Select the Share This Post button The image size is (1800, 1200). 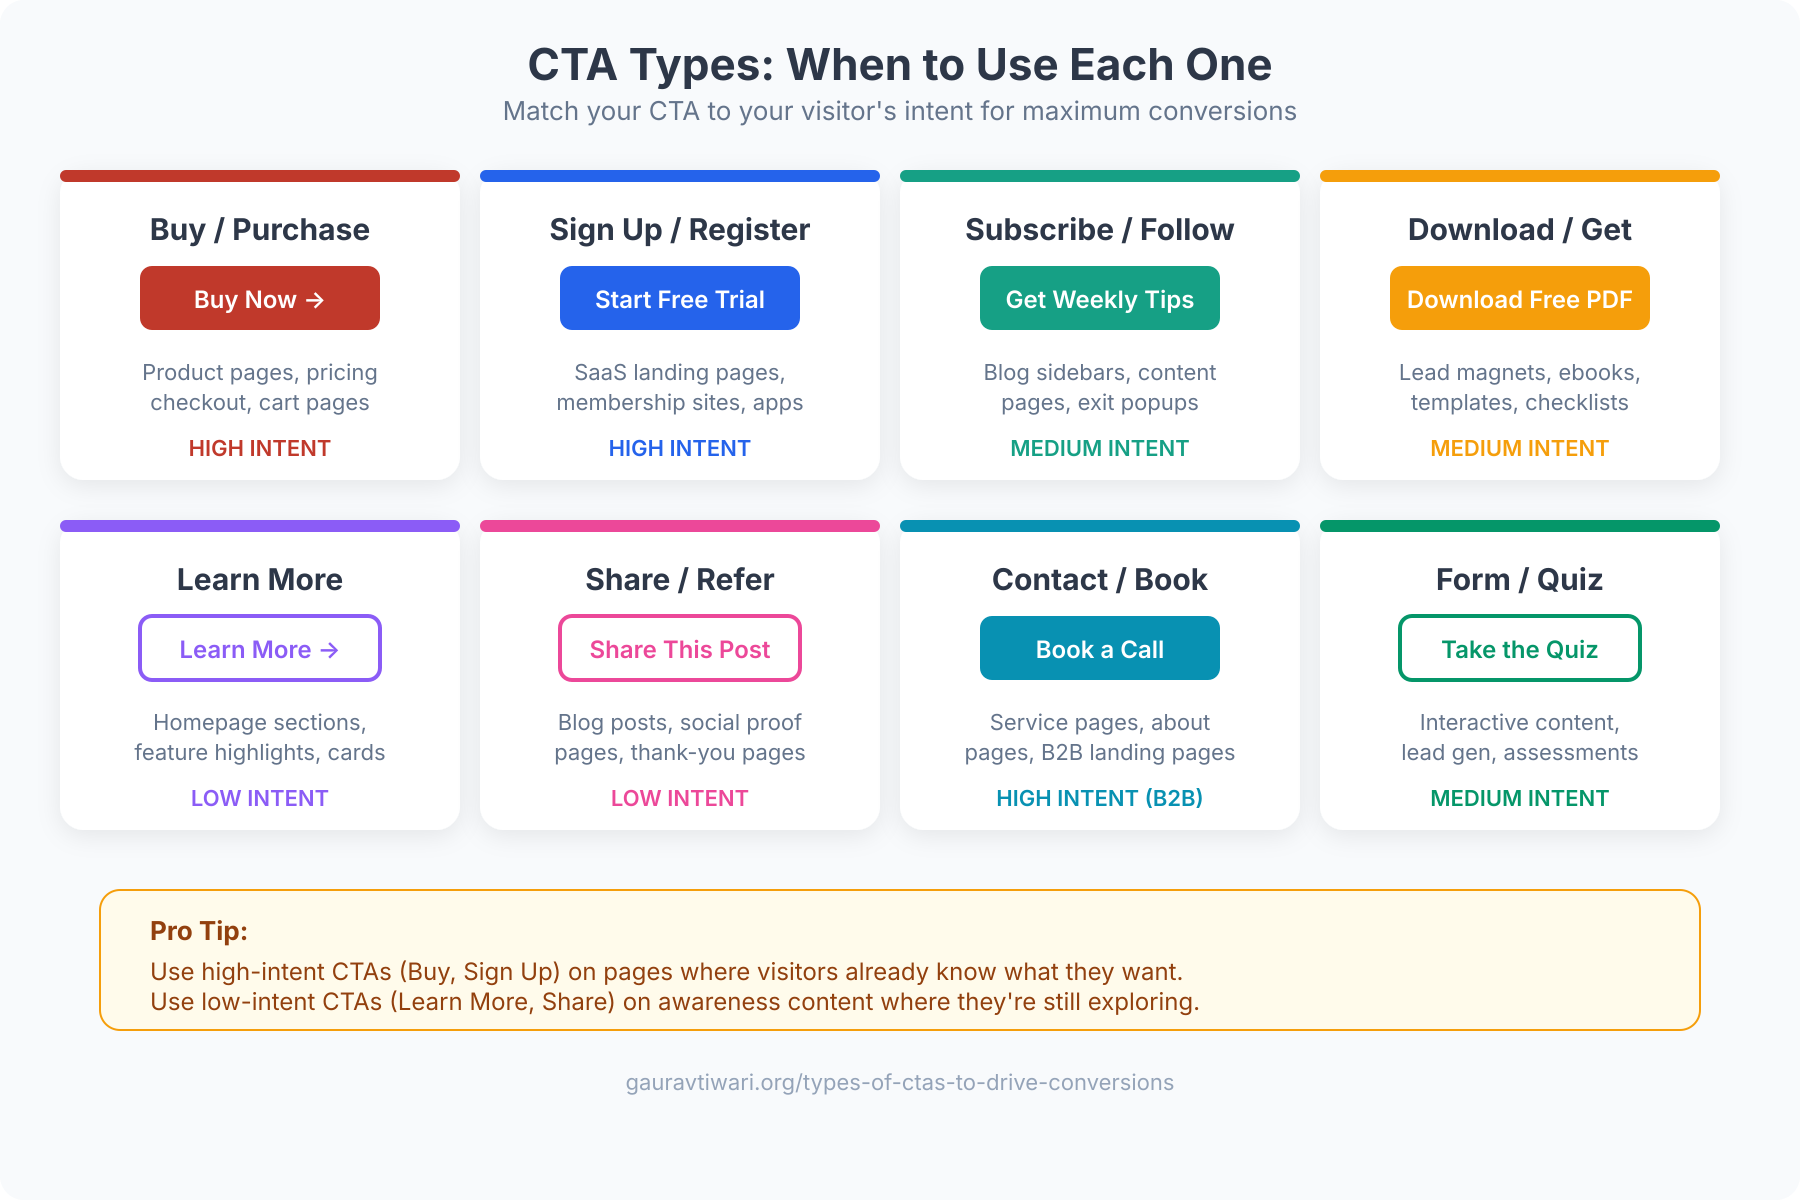click(x=680, y=648)
